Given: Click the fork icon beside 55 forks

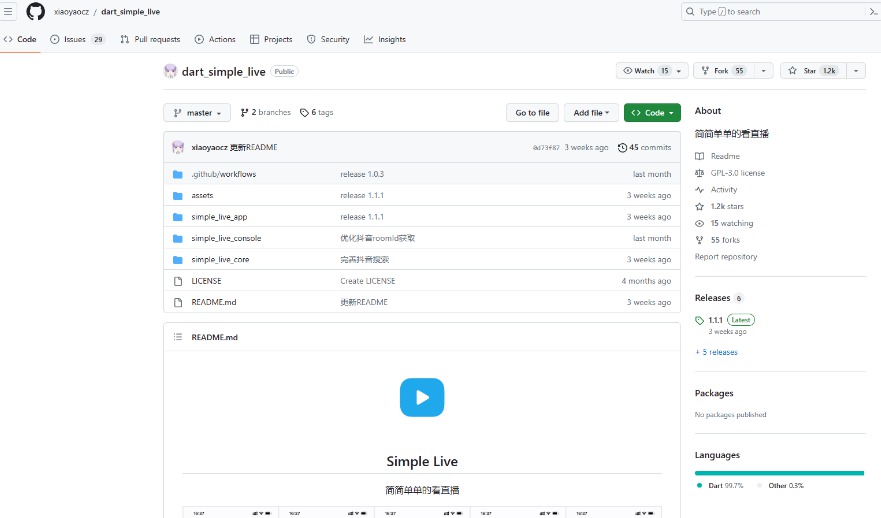Looking at the screenshot, I should 700,240.
